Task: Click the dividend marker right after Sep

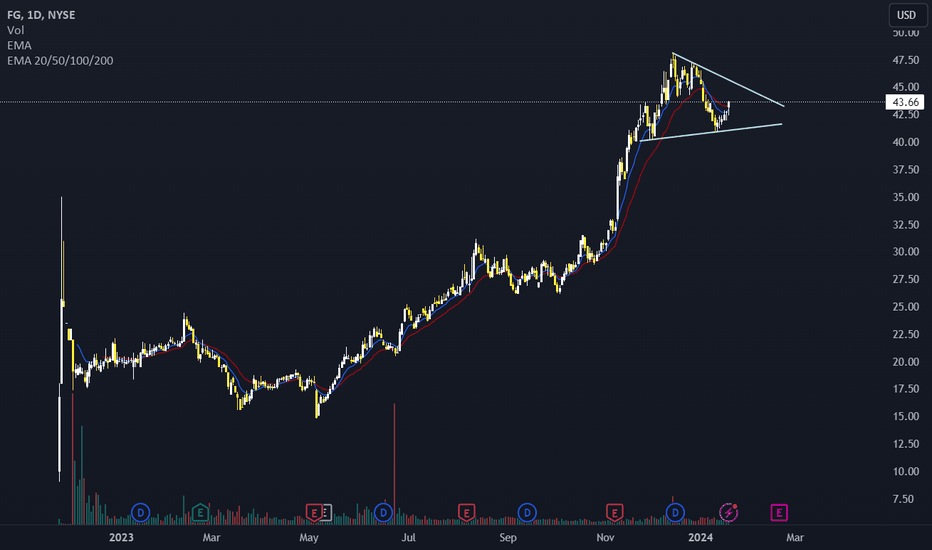Action: pyautogui.click(x=527, y=512)
